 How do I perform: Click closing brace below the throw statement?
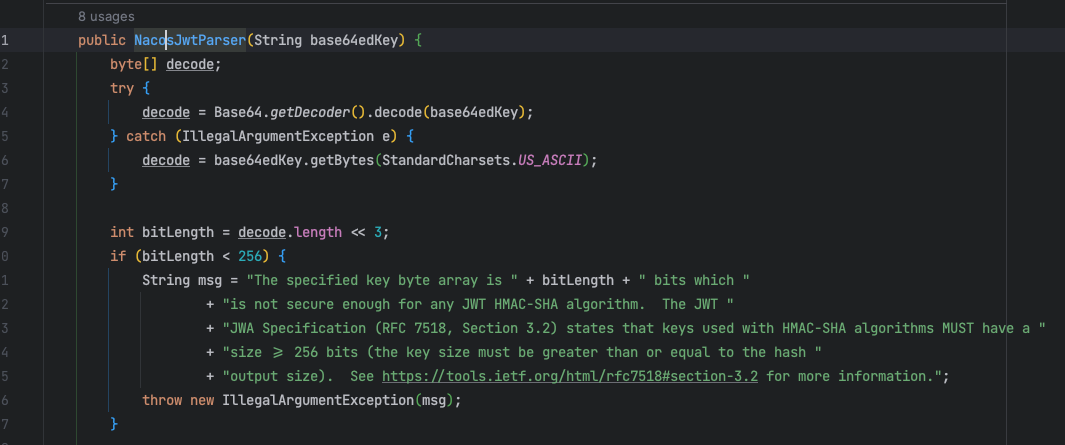(x=114, y=424)
